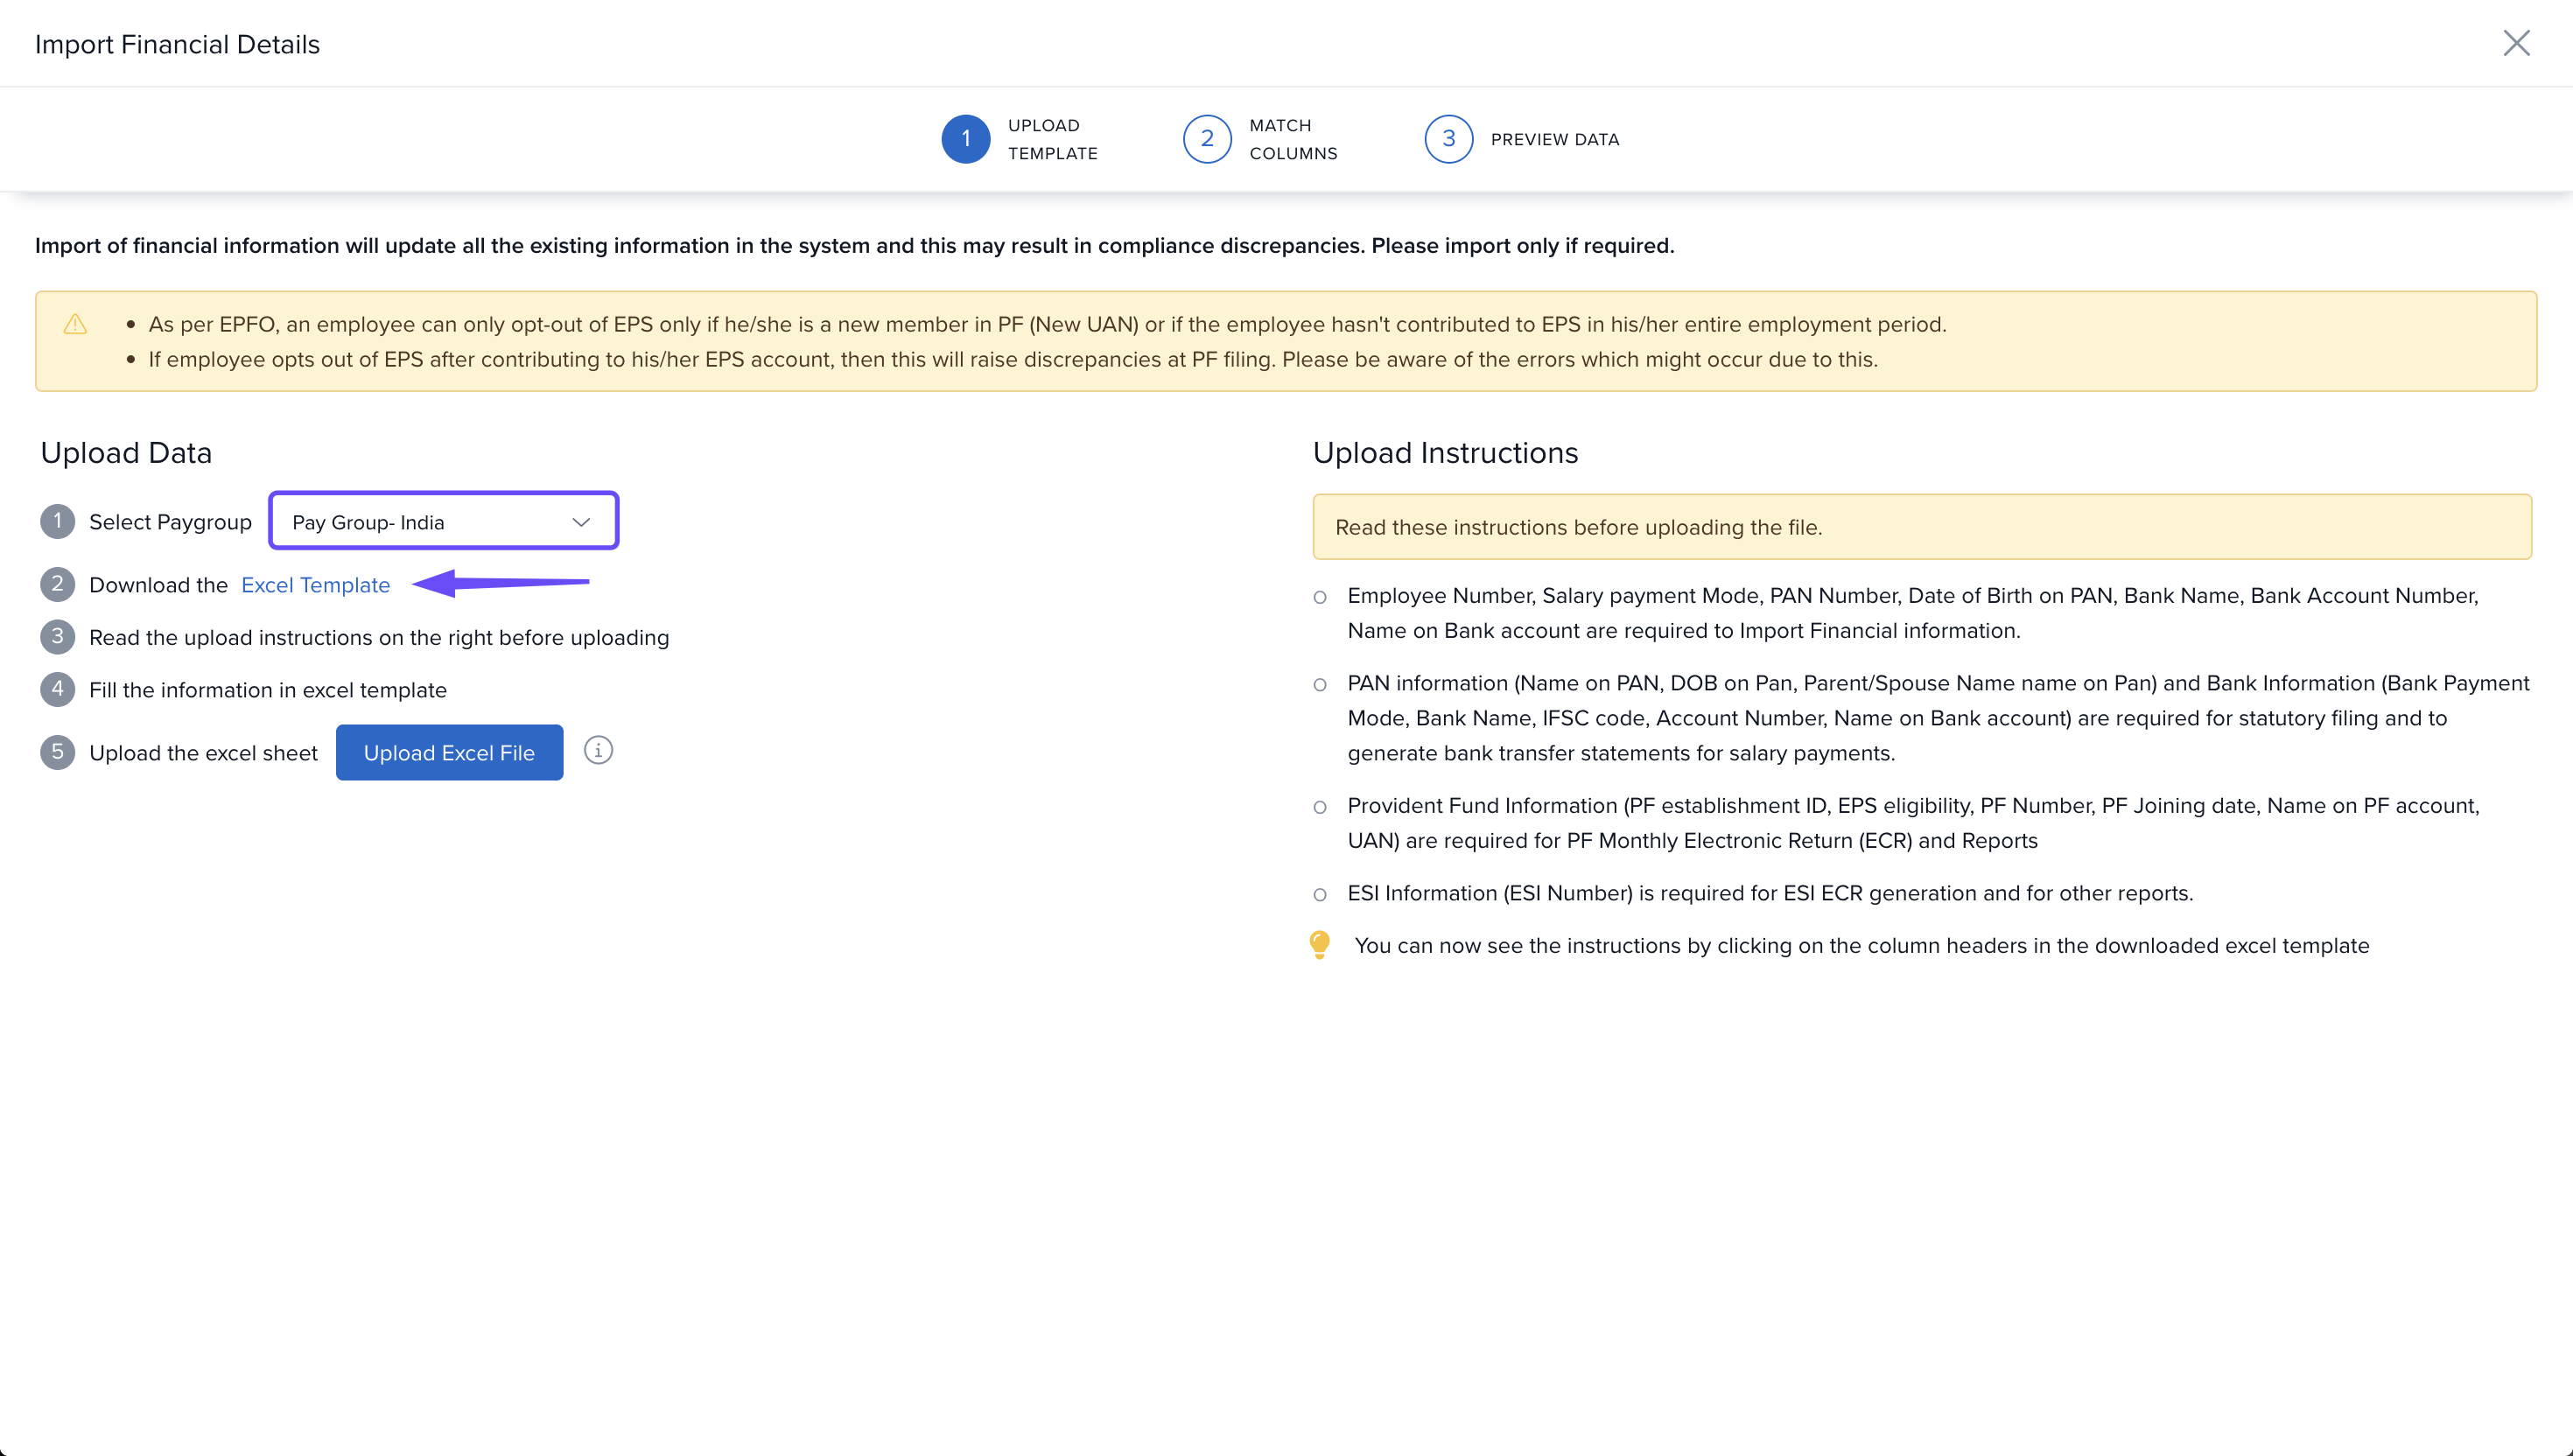Go to the Preview Data step label
Screen dimensions: 2573x1456
coord(1554,139)
